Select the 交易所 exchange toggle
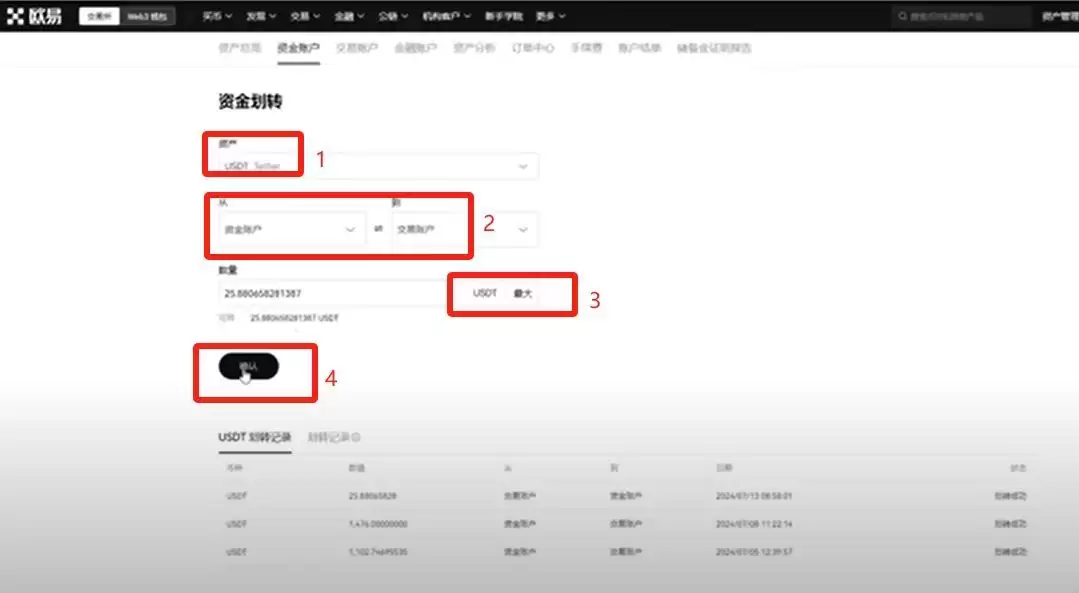 pos(101,17)
